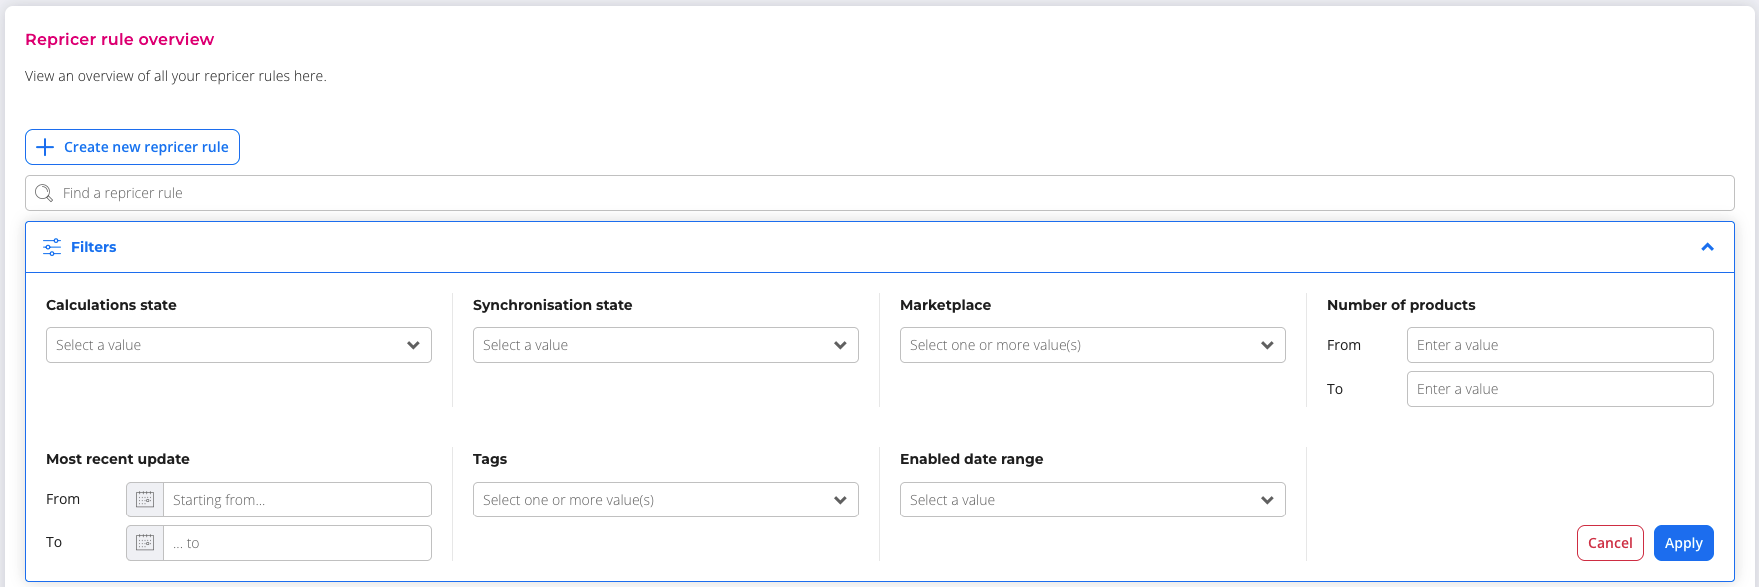Open the Synchronisation state dropdown
Screen dimensions: 1759x587
pos(665,345)
